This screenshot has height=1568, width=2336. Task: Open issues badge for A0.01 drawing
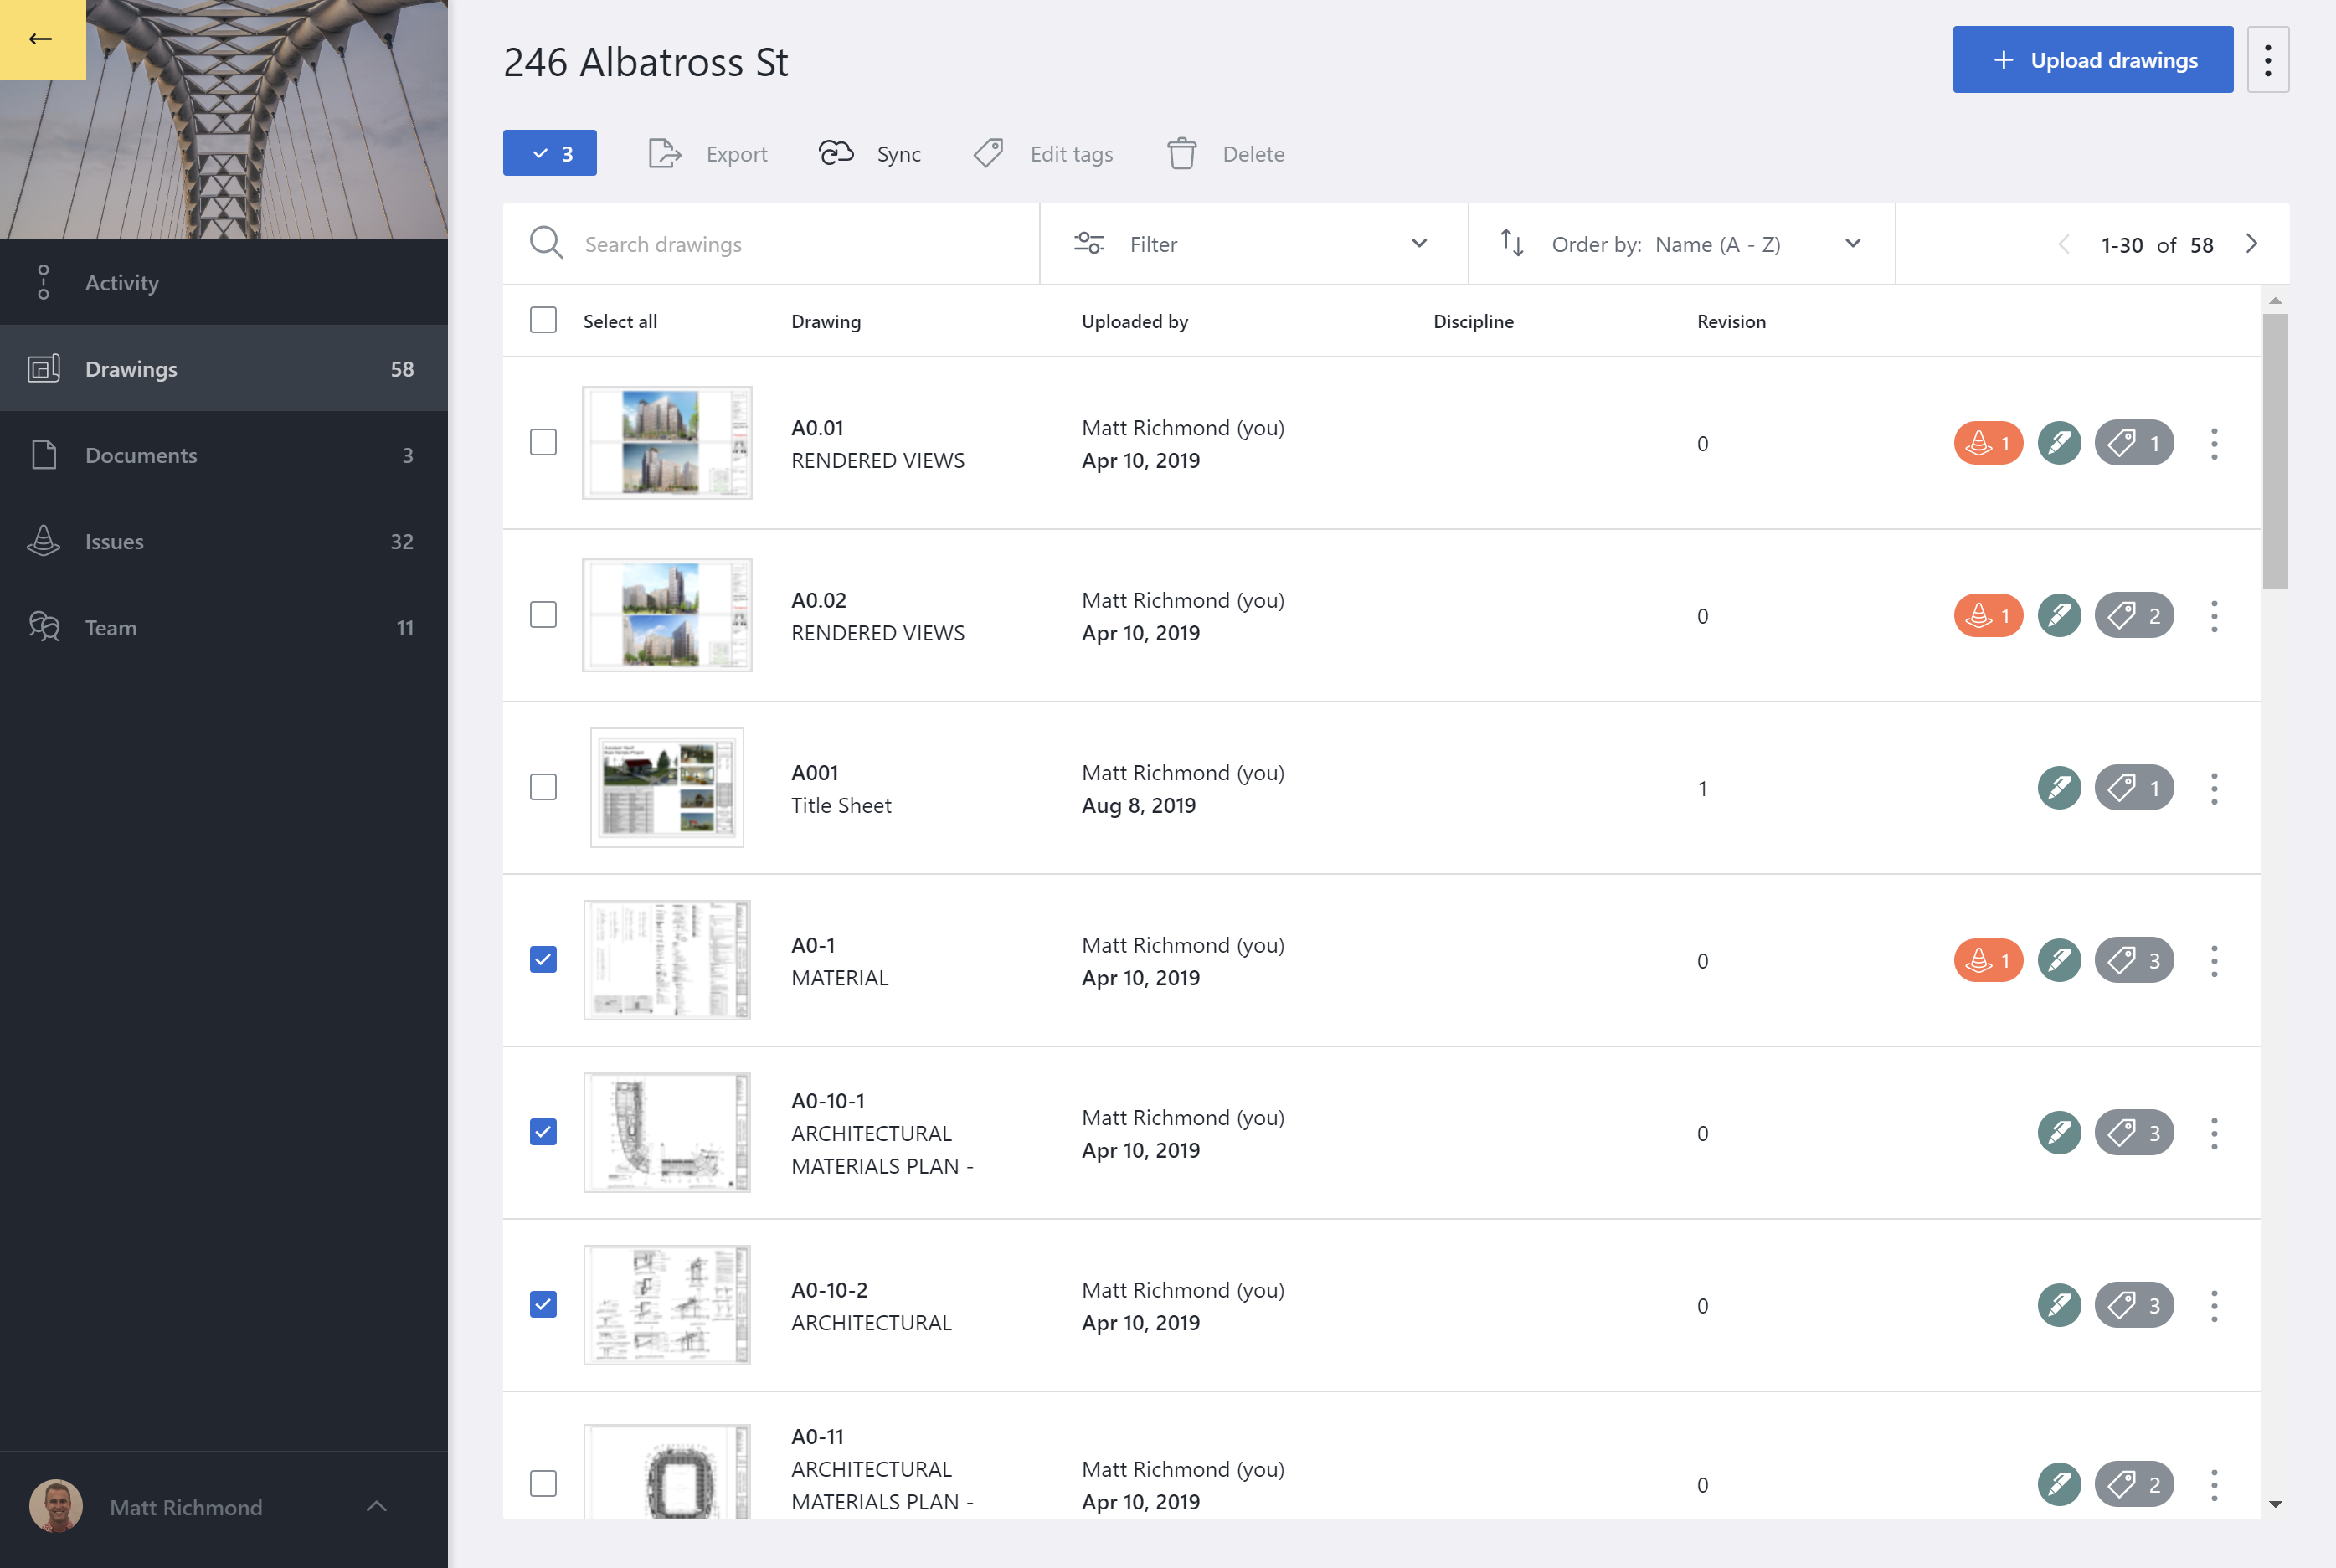pyautogui.click(x=1988, y=443)
